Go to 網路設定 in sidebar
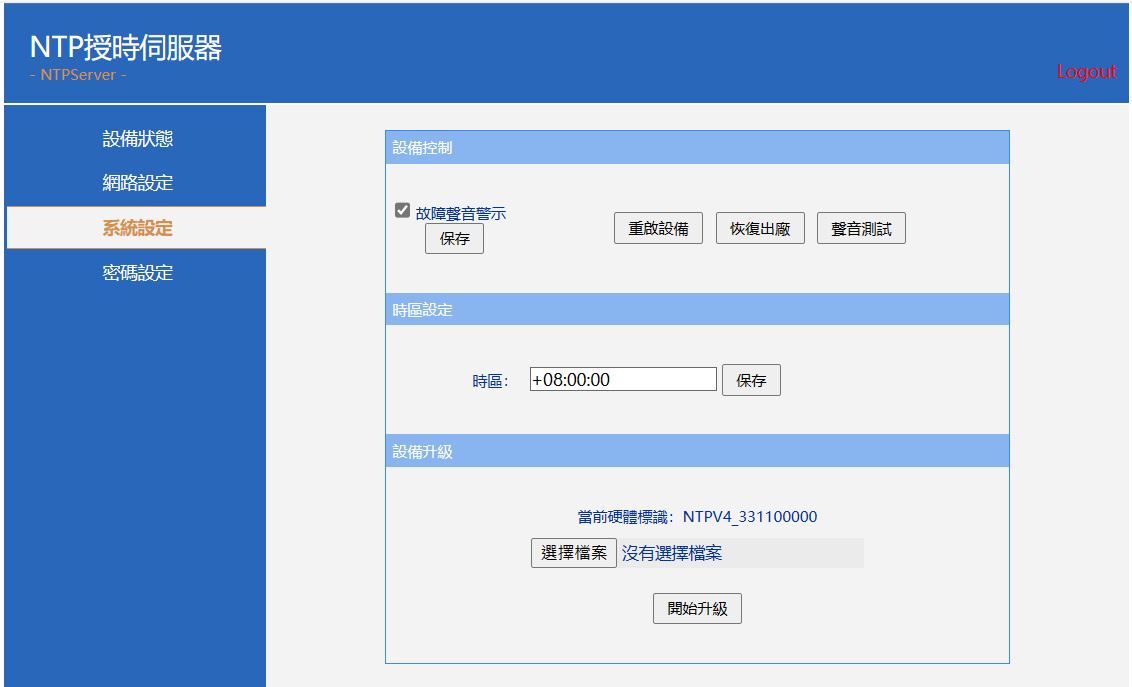The width and height of the screenshot is (1132, 687). pyautogui.click(x=137, y=183)
